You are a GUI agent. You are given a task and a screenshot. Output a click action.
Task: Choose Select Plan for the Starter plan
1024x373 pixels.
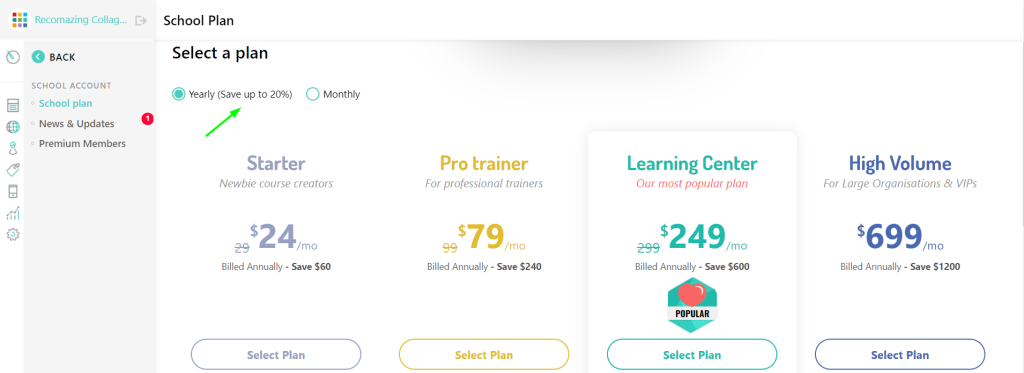coord(276,355)
